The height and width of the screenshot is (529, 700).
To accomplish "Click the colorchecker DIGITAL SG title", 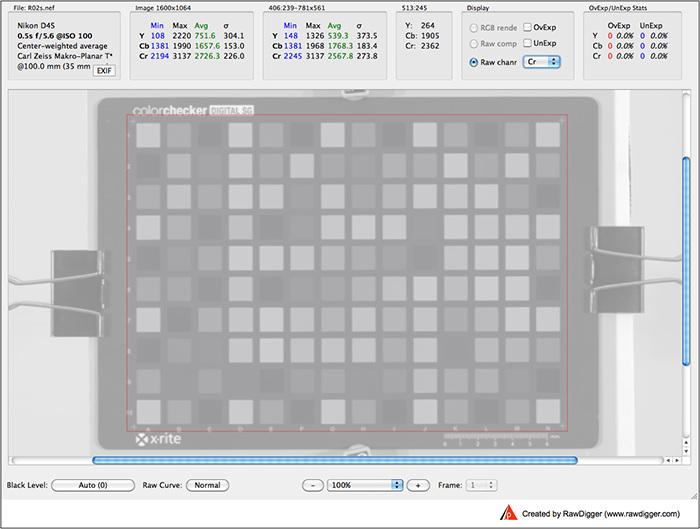I will (x=193, y=110).
